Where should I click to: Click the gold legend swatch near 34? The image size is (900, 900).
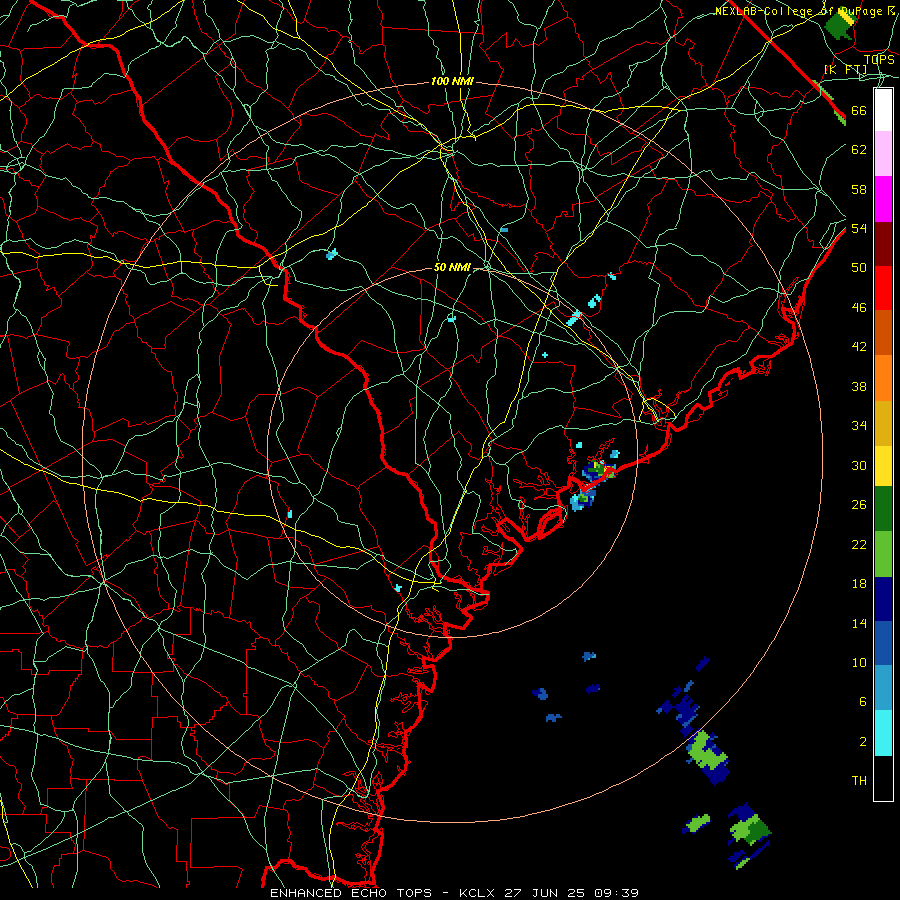click(883, 423)
